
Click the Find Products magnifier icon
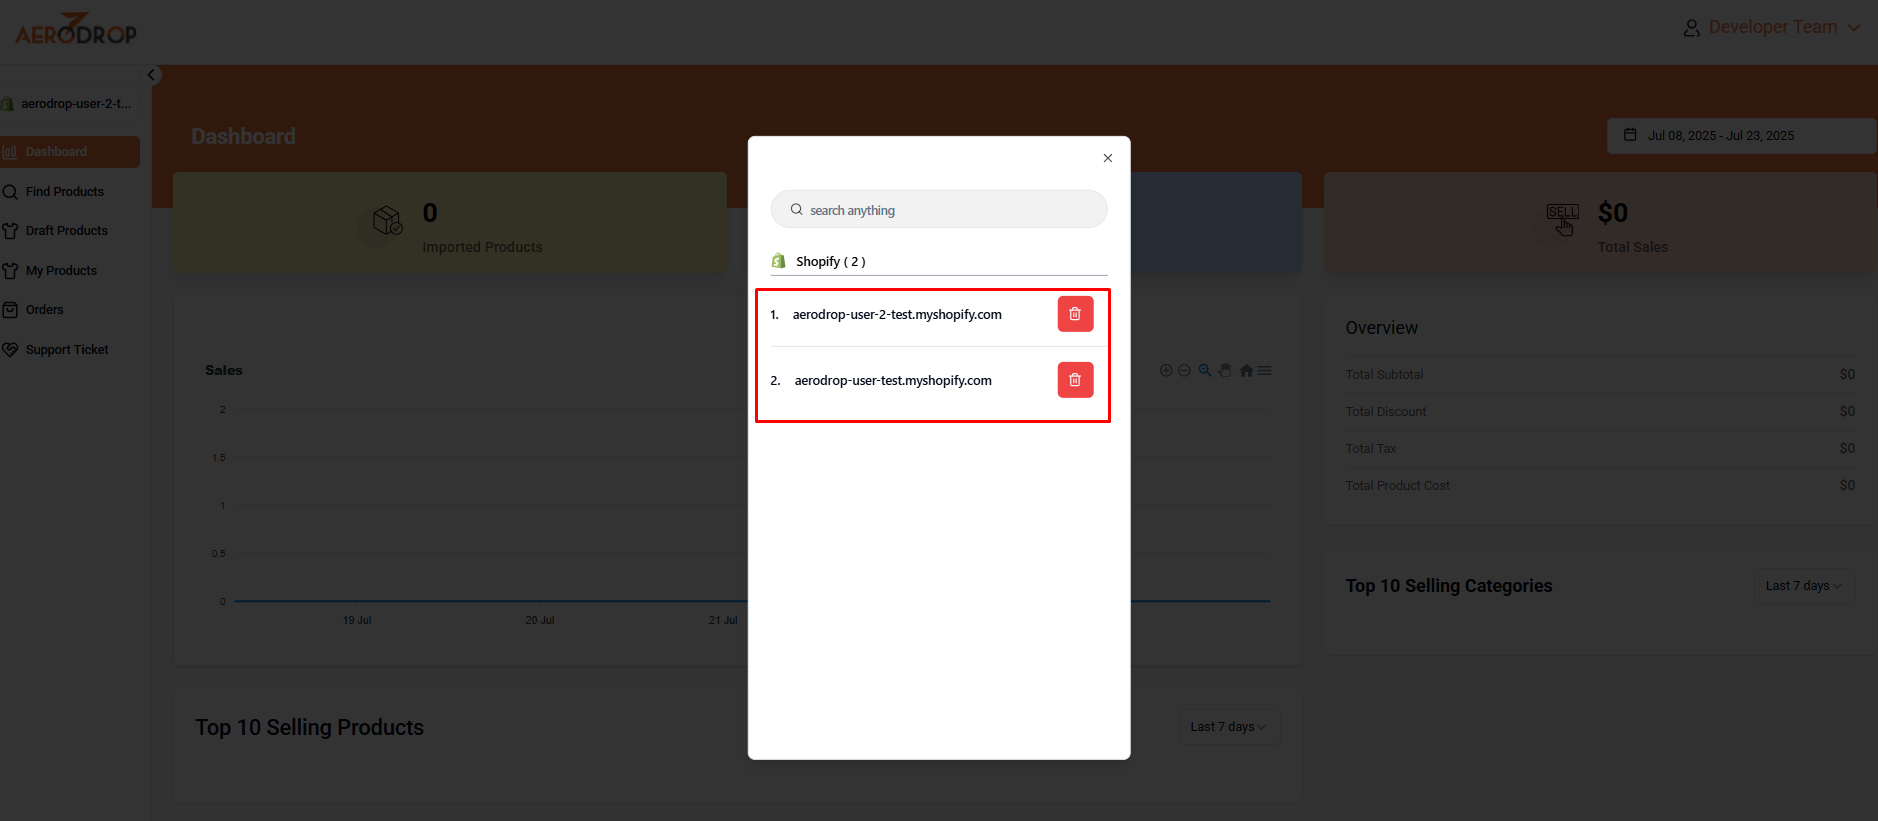10,192
